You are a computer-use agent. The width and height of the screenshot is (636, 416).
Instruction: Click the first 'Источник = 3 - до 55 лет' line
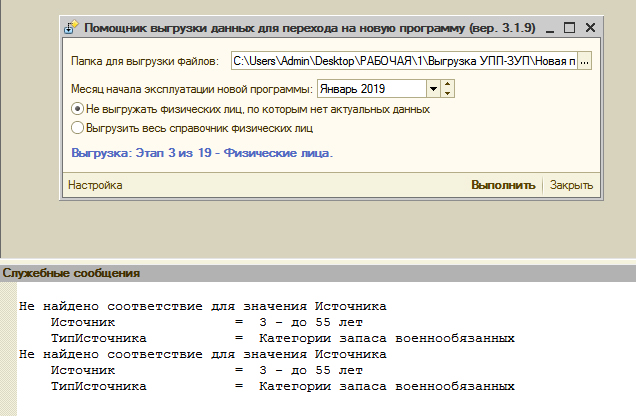(x=206, y=323)
